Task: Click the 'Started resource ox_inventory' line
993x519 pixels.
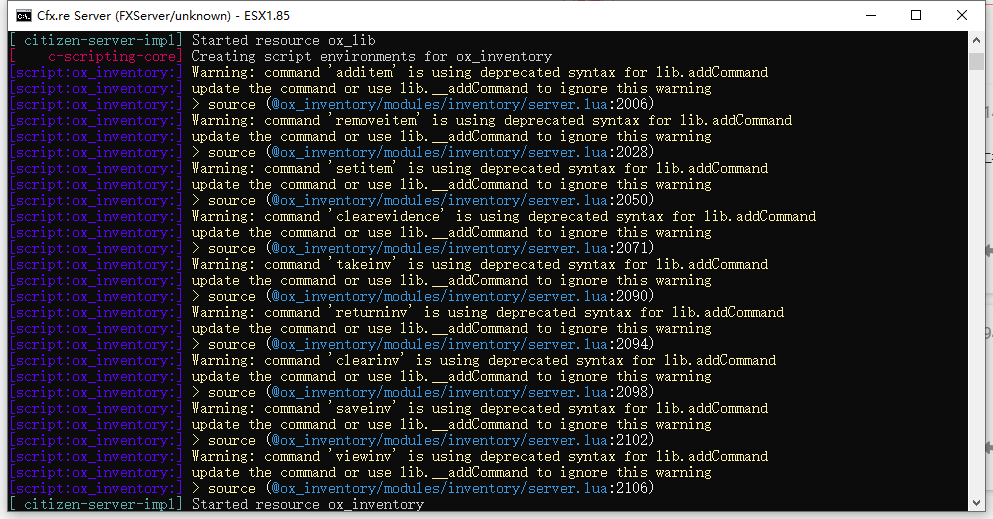Action: [x=308, y=504]
